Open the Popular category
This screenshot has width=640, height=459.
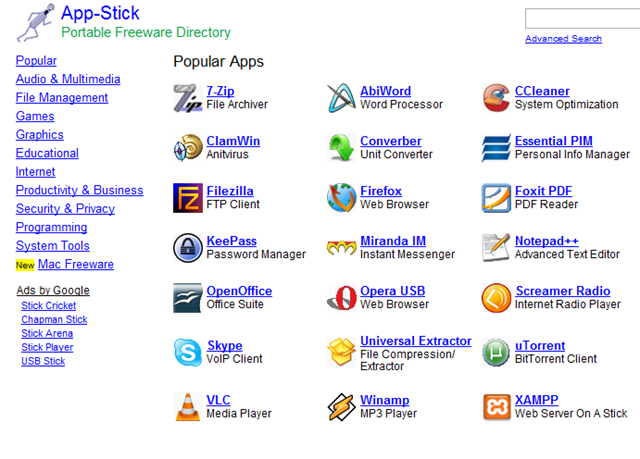pyautogui.click(x=36, y=61)
